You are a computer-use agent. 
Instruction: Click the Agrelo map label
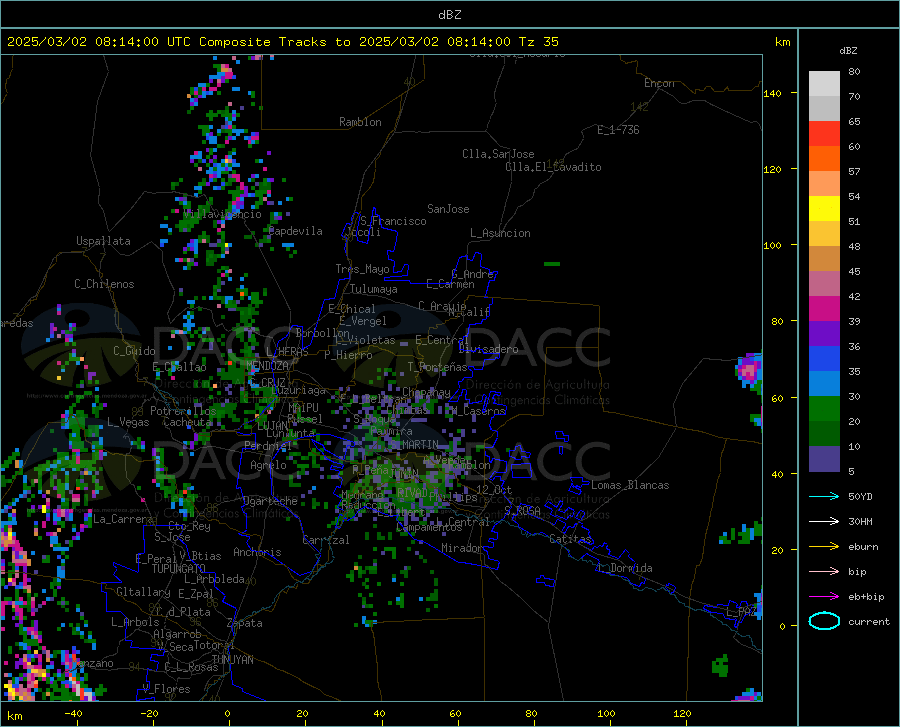268,465
